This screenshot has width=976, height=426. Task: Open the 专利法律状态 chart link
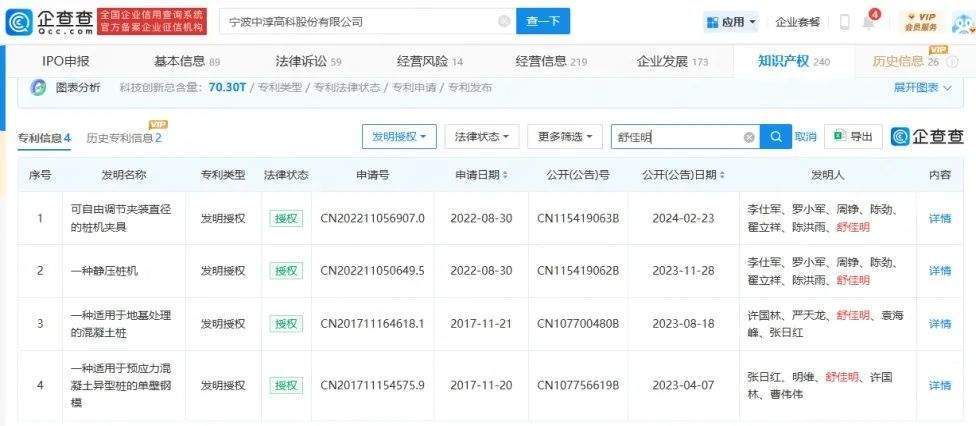click(347, 88)
